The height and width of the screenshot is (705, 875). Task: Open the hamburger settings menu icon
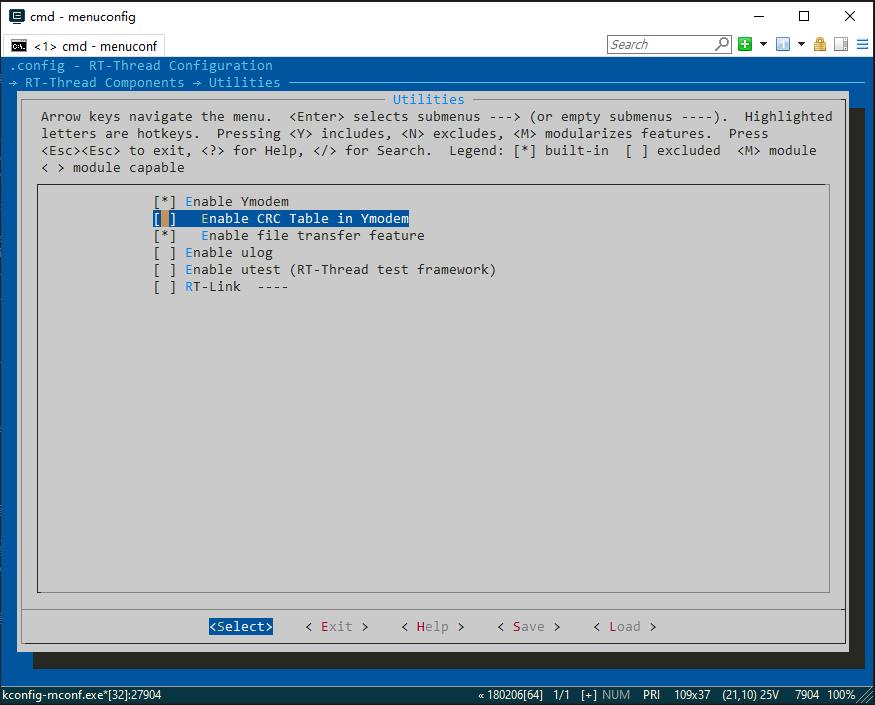[862, 44]
